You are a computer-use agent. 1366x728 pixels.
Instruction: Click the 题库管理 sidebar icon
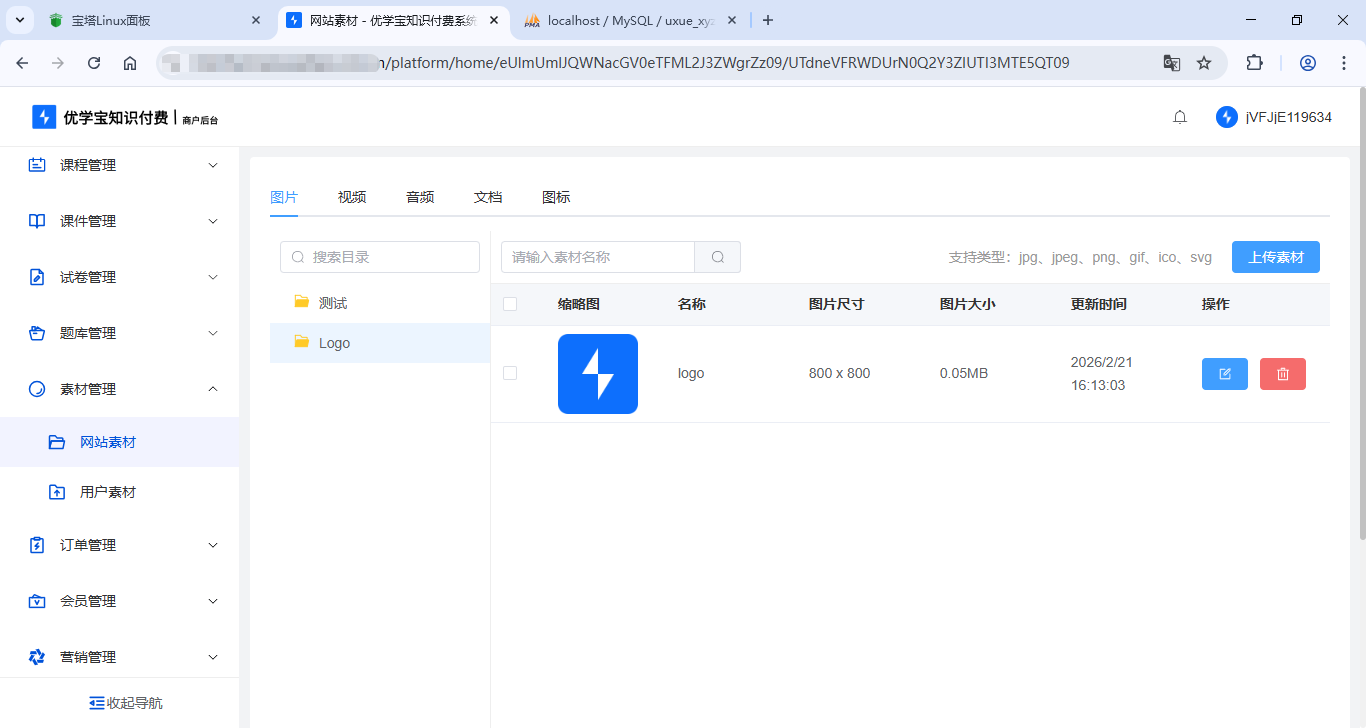(36, 333)
